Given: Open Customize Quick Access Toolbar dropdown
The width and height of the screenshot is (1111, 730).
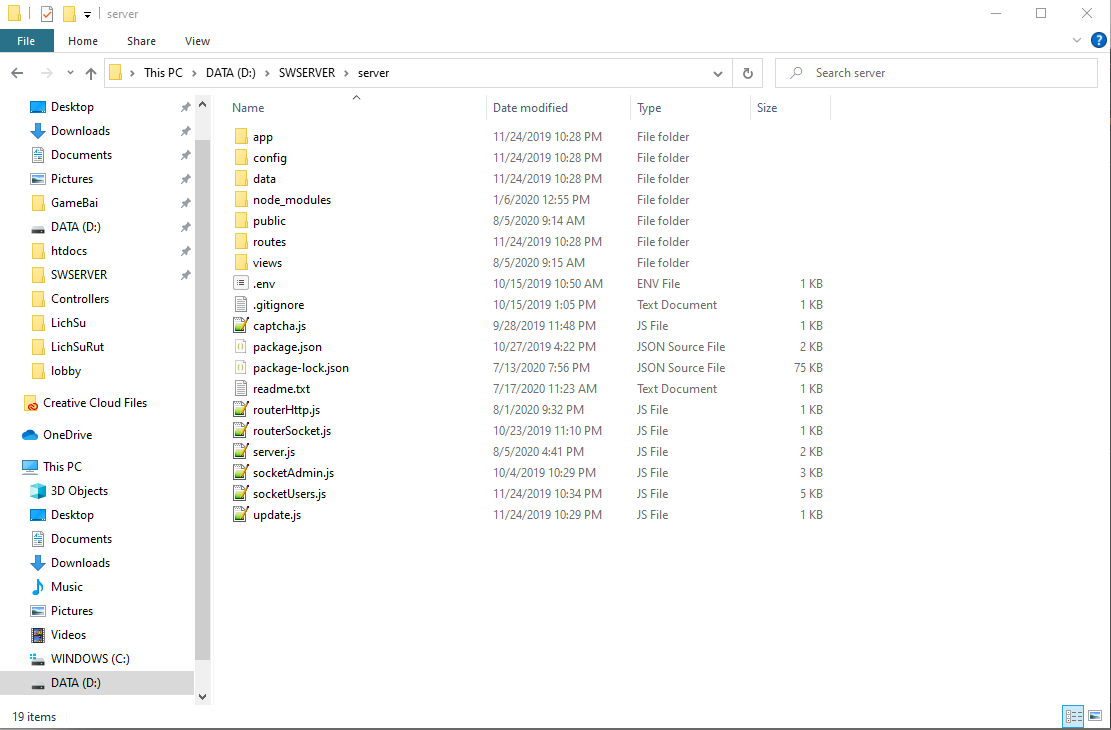Looking at the screenshot, I should coord(87,14).
